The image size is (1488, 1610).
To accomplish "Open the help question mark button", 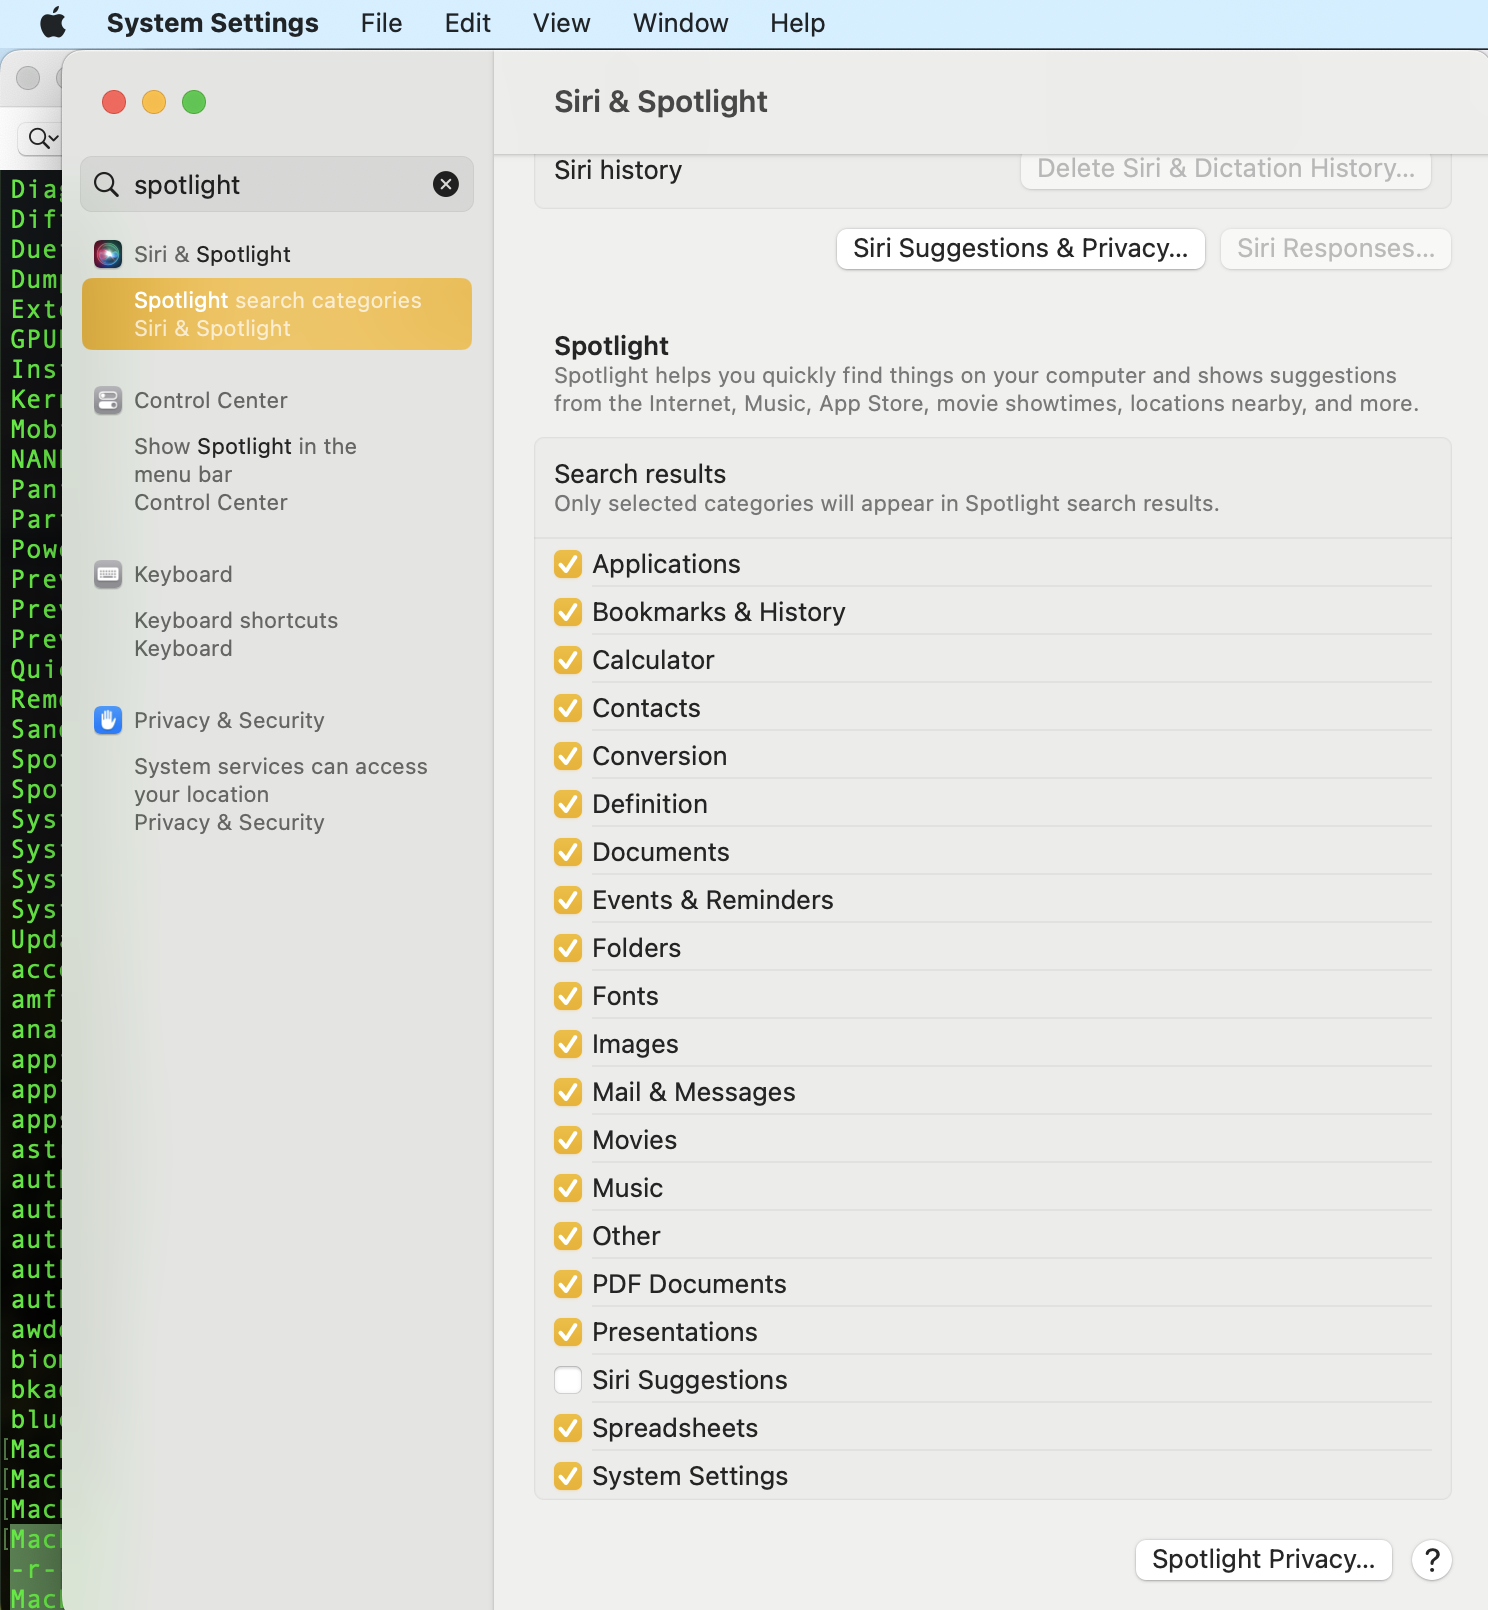I will tap(1432, 1560).
